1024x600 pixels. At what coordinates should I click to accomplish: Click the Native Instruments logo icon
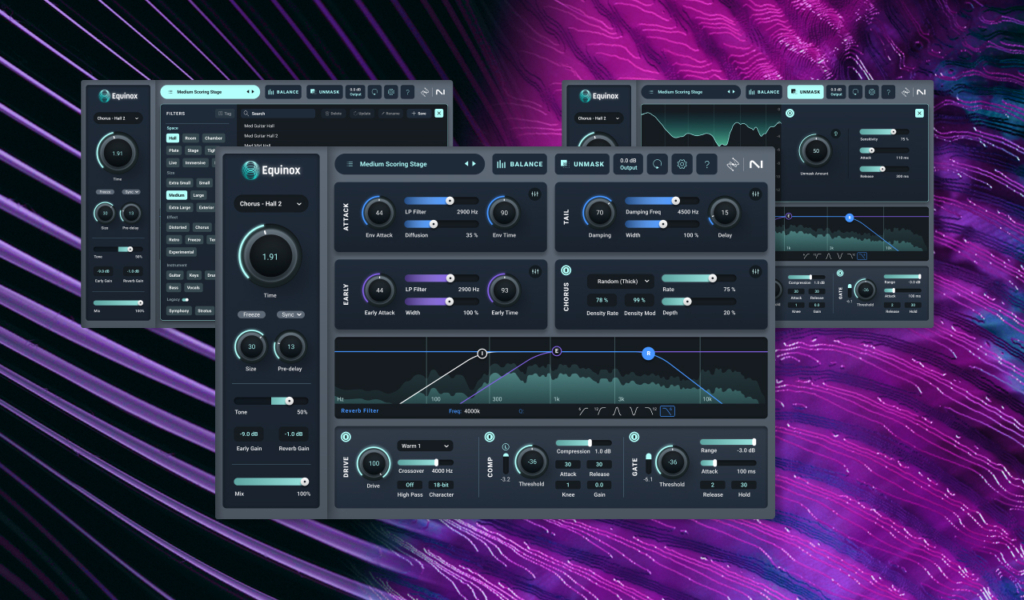coord(756,164)
